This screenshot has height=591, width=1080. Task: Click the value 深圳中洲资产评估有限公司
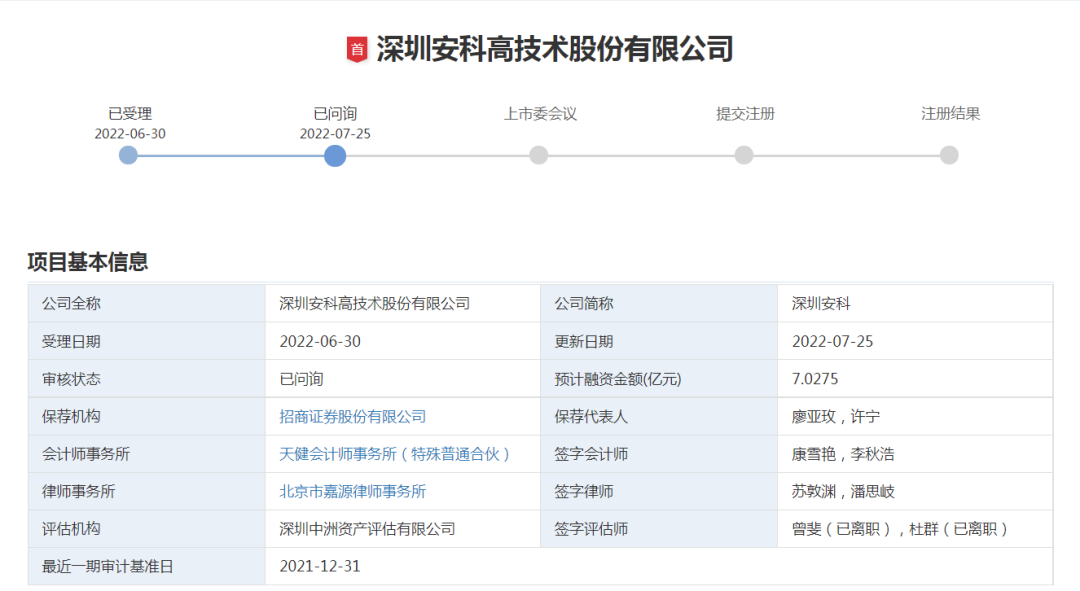point(368,529)
